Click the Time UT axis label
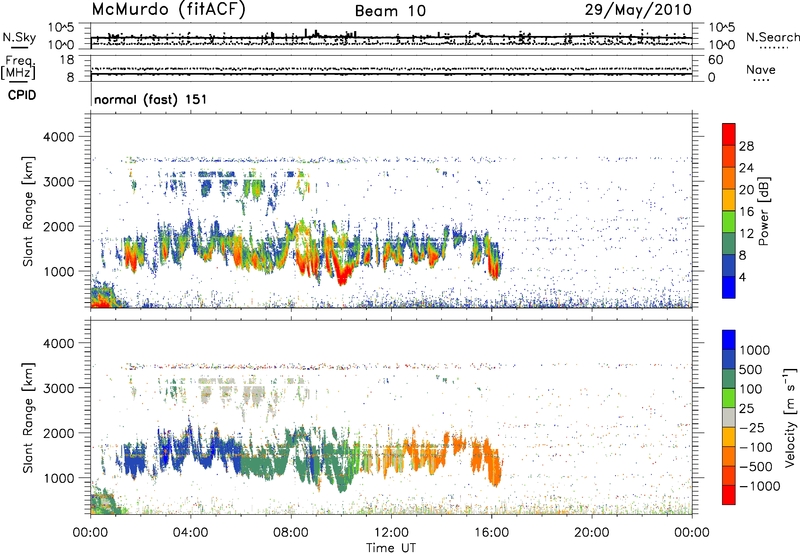The height and width of the screenshot is (554, 800). [x=391, y=548]
